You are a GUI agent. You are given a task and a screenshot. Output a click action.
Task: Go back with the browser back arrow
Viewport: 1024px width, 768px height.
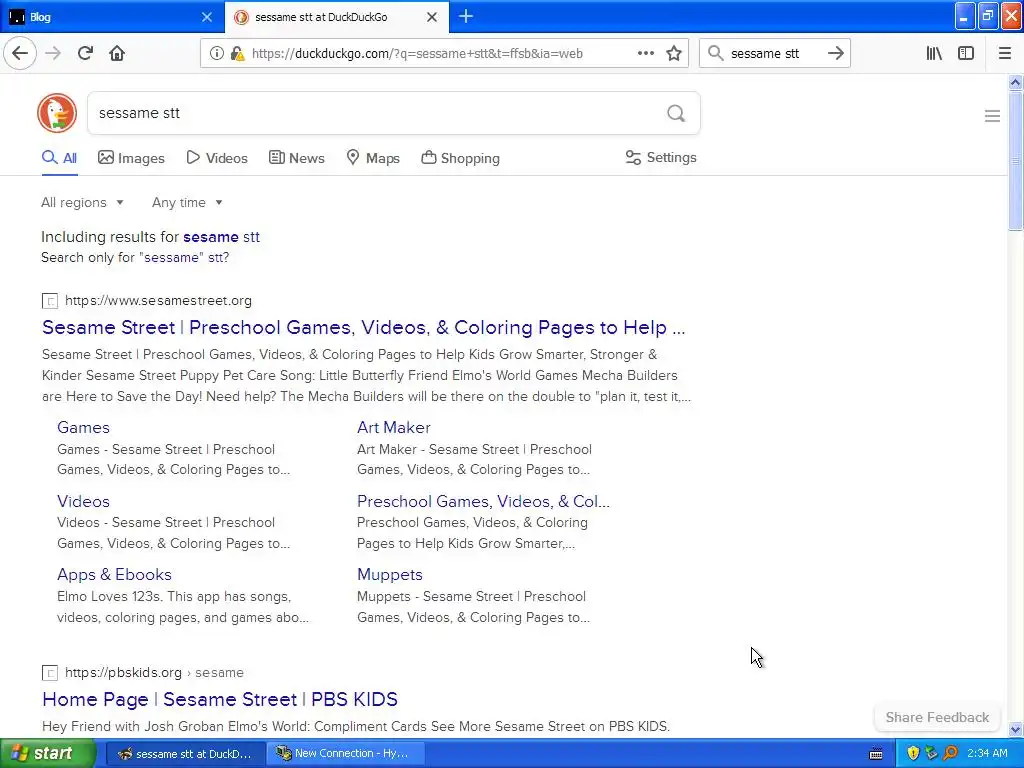[20, 54]
